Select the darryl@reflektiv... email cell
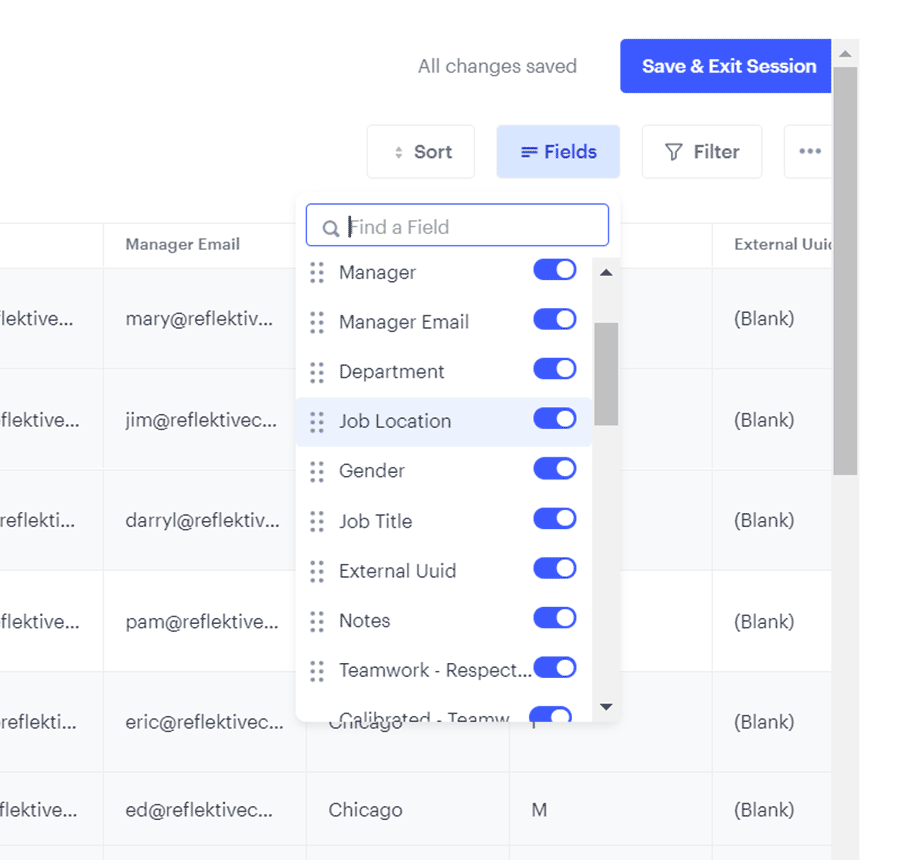The width and height of the screenshot is (900, 860). coord(203,520)
